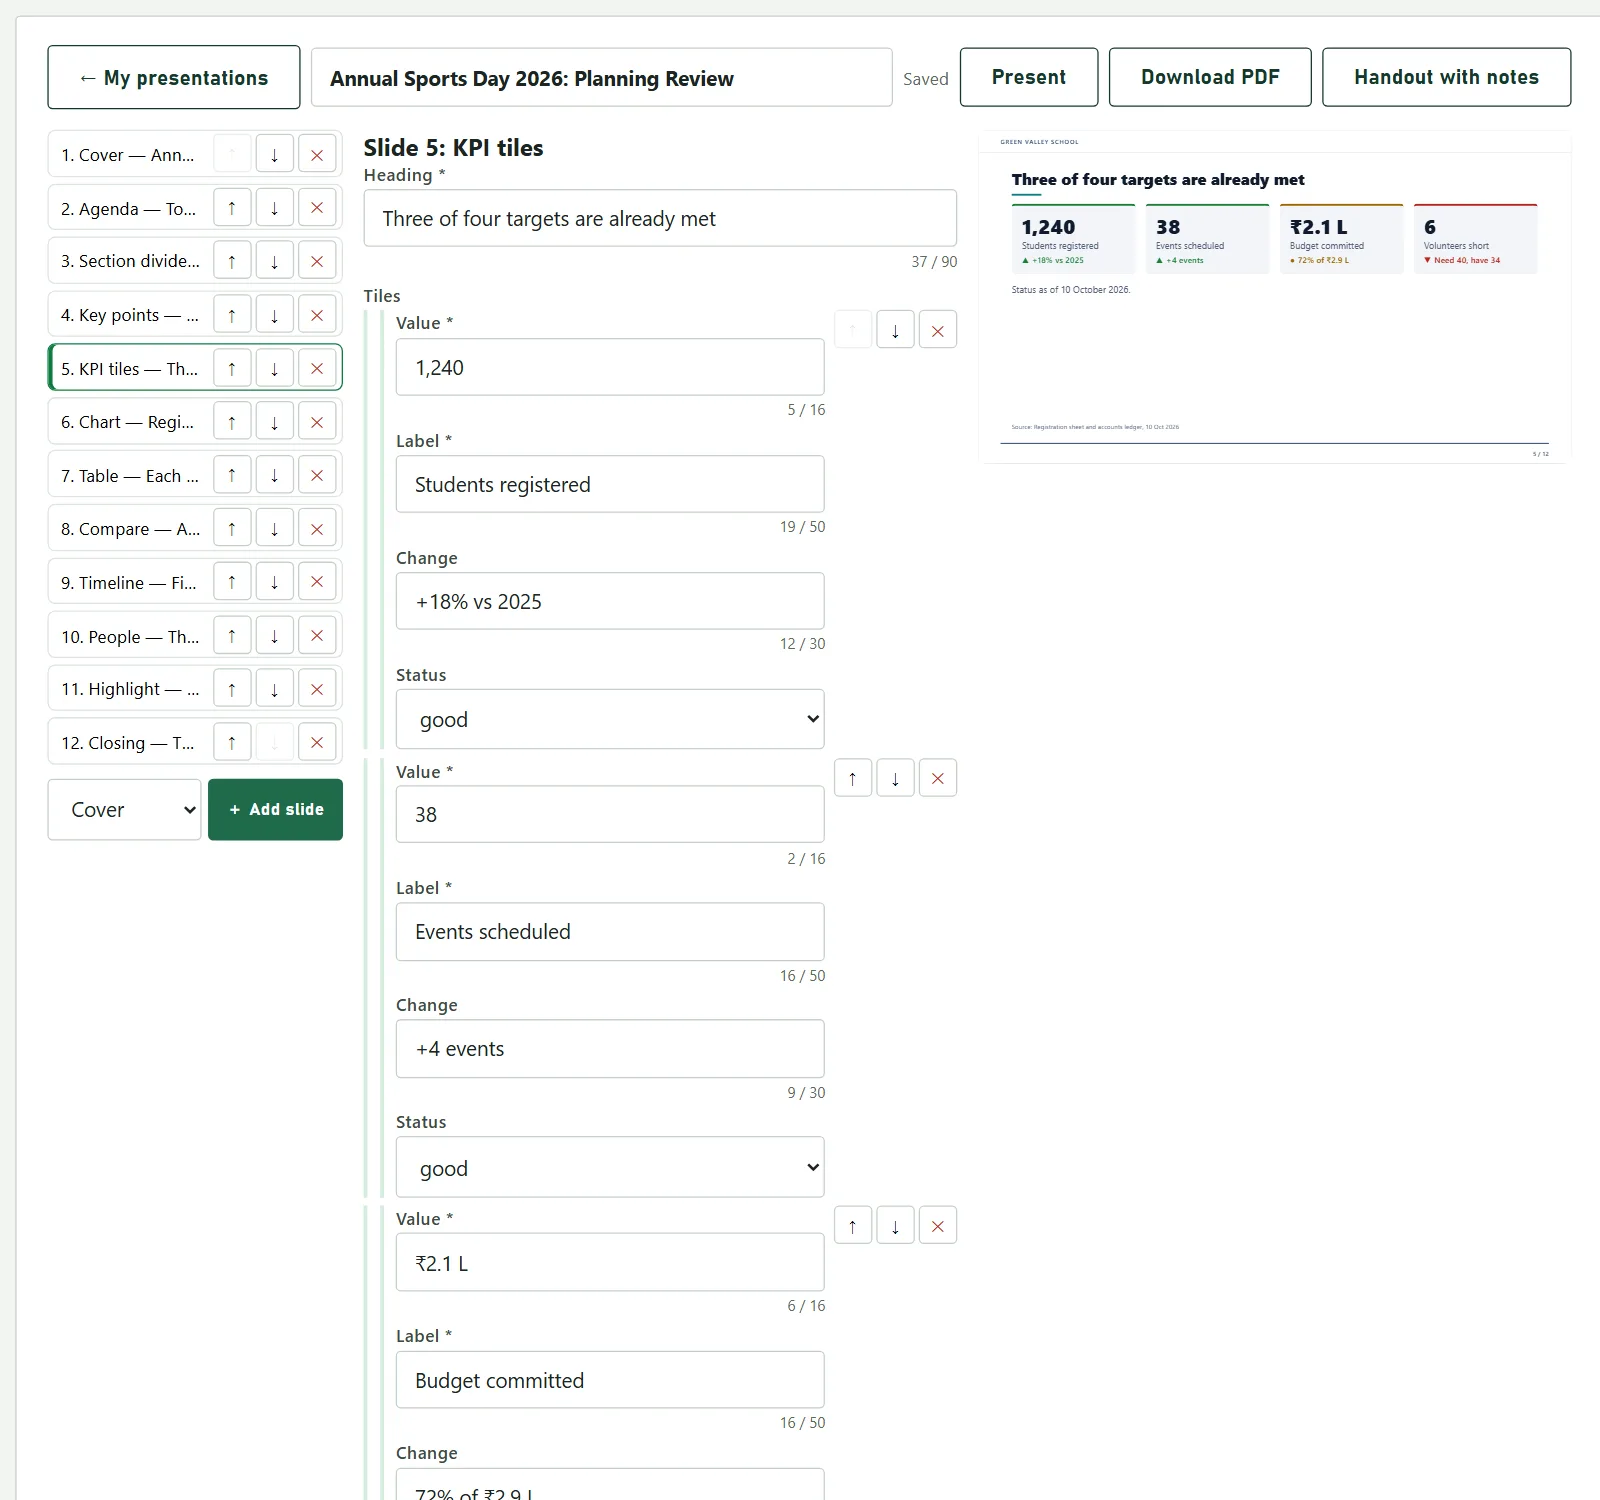
Task: Click the Add slide button
Action: click(276, 810)
